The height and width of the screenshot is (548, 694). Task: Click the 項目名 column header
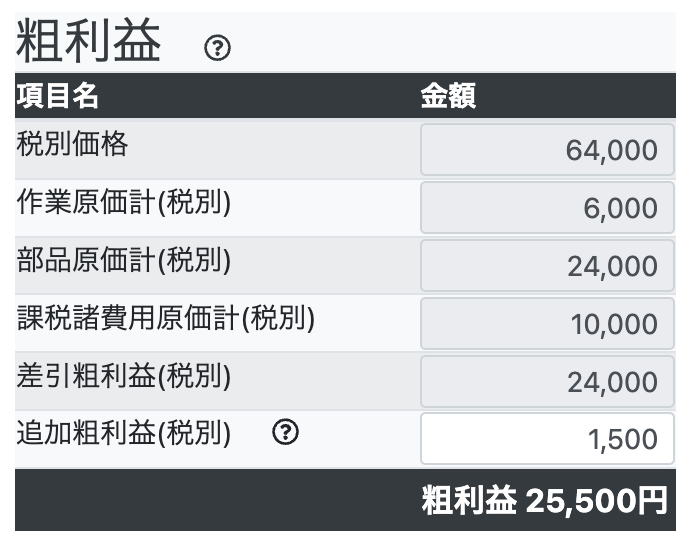[x=57, y=96]
